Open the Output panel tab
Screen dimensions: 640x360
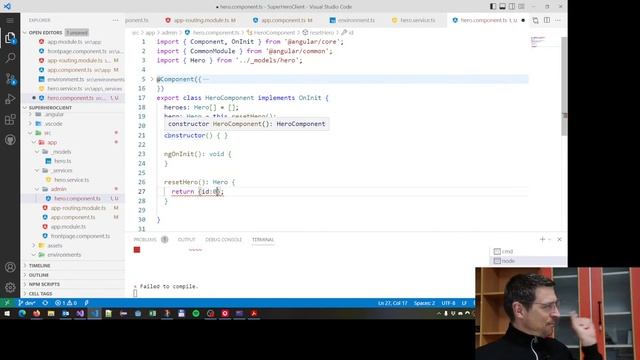point(187,240)
